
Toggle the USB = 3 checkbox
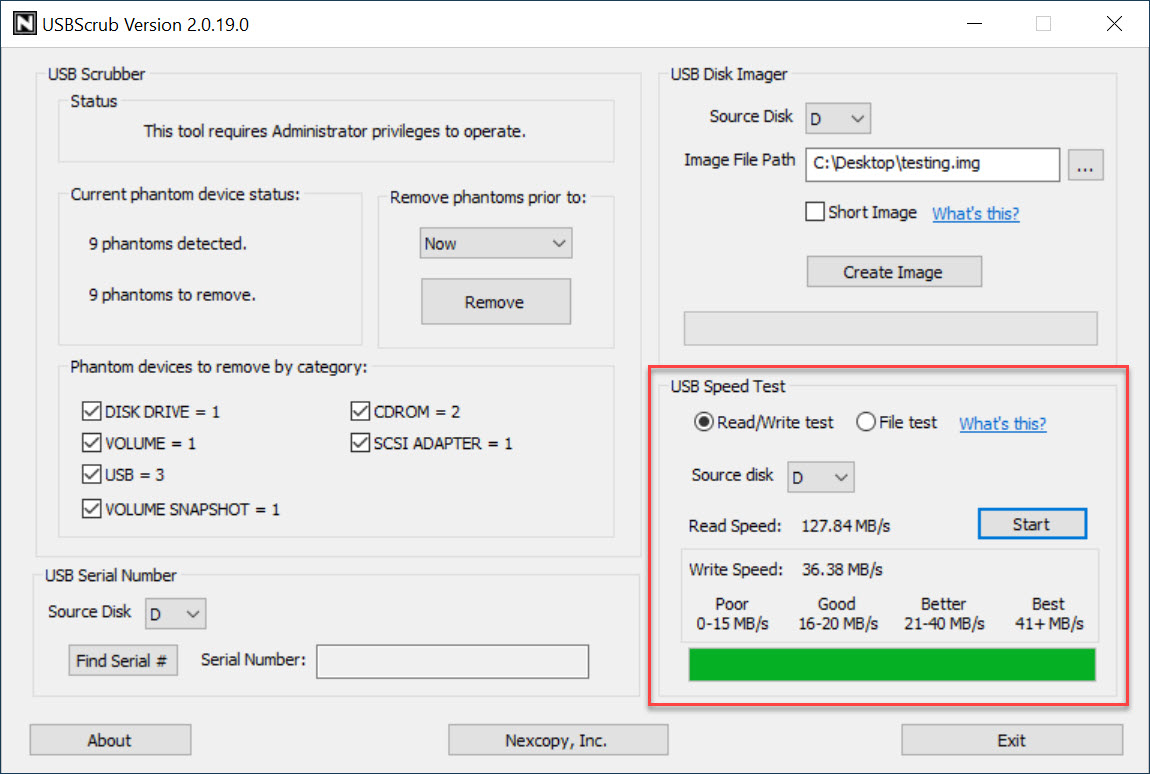90,475
